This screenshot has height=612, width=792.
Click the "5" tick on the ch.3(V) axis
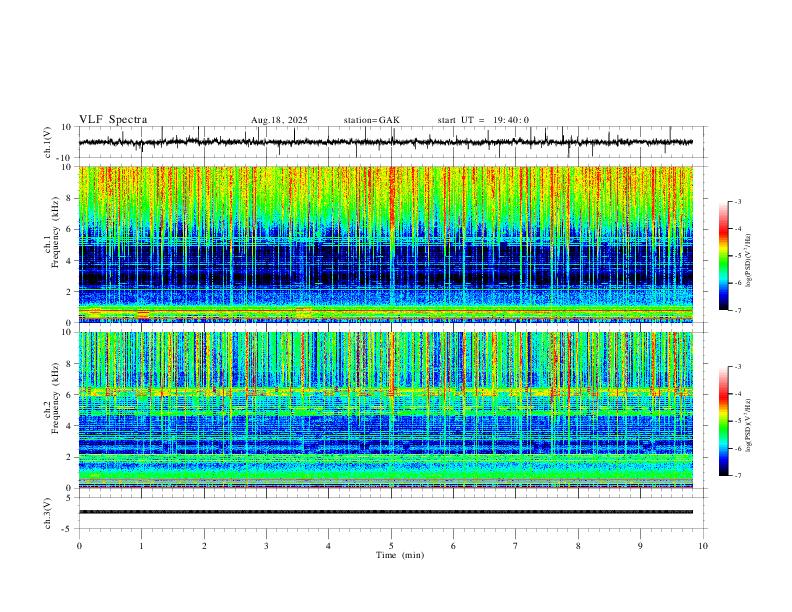tap(70, 497)
